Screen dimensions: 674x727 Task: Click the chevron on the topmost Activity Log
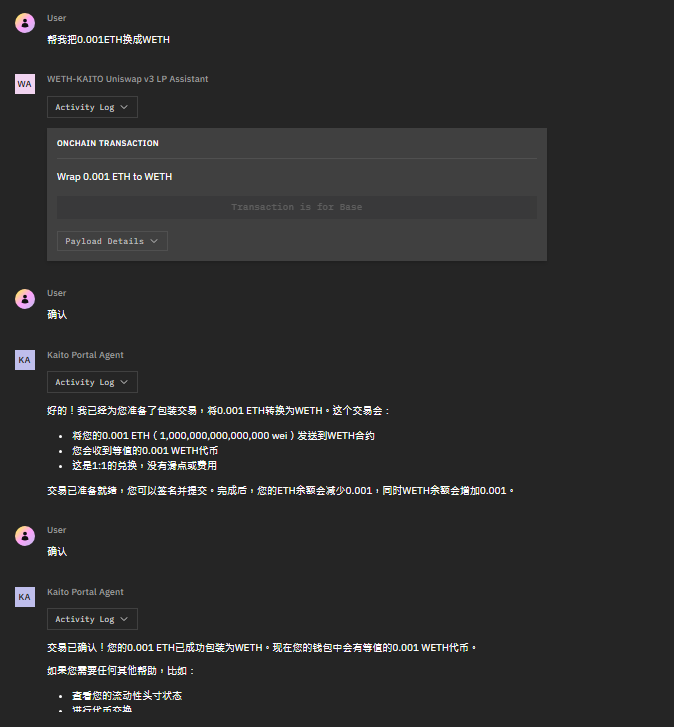click(x=124, y=107)
